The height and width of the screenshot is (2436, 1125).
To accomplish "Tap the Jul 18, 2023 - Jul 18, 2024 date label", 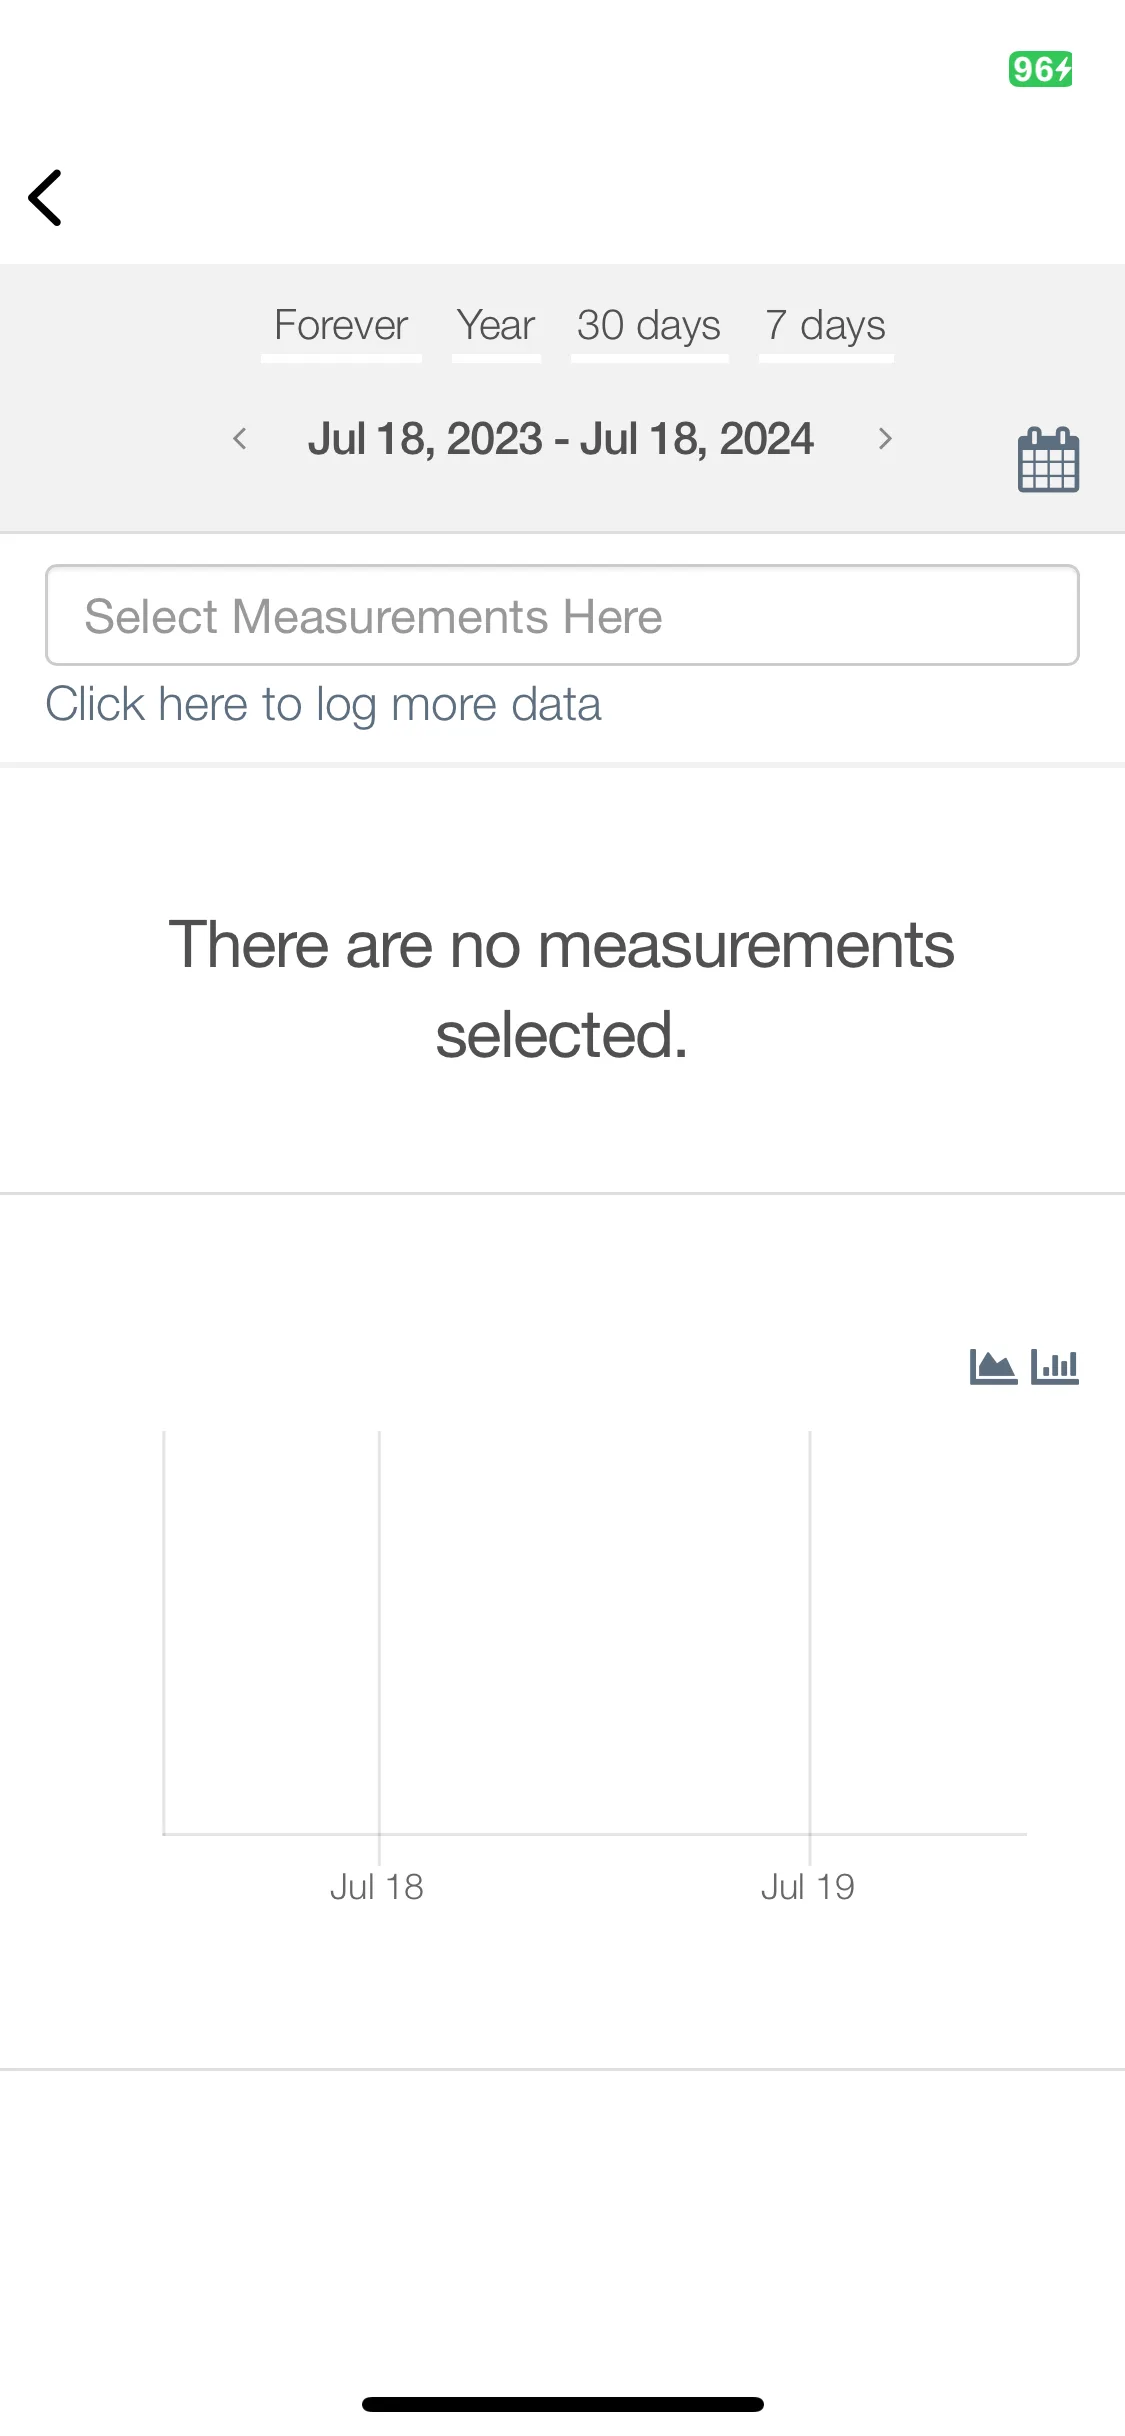I will (561, 438).
